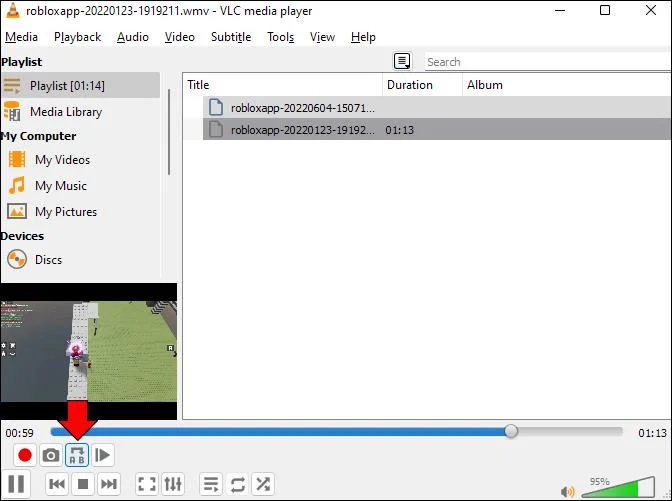Toggle random shuffle playback
Viewport: 672px width, 501px height.
click(263, 484)
